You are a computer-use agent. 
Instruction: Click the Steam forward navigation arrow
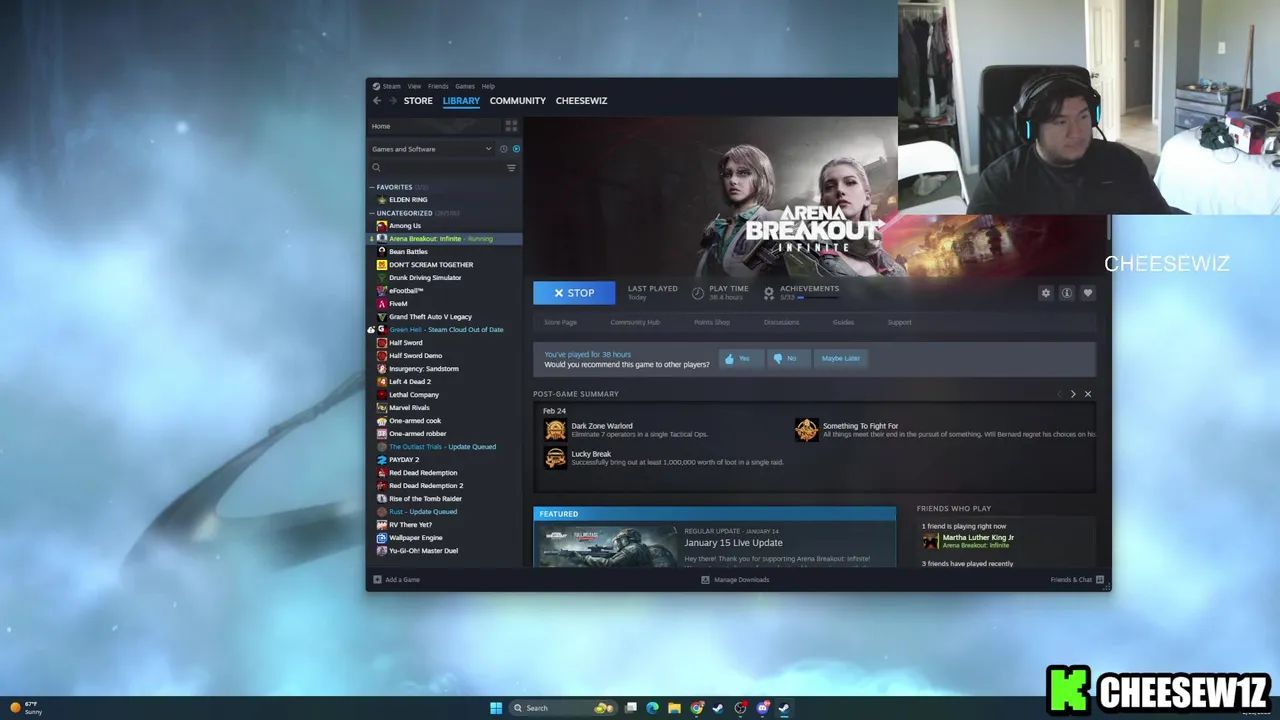tap(392, 101)
